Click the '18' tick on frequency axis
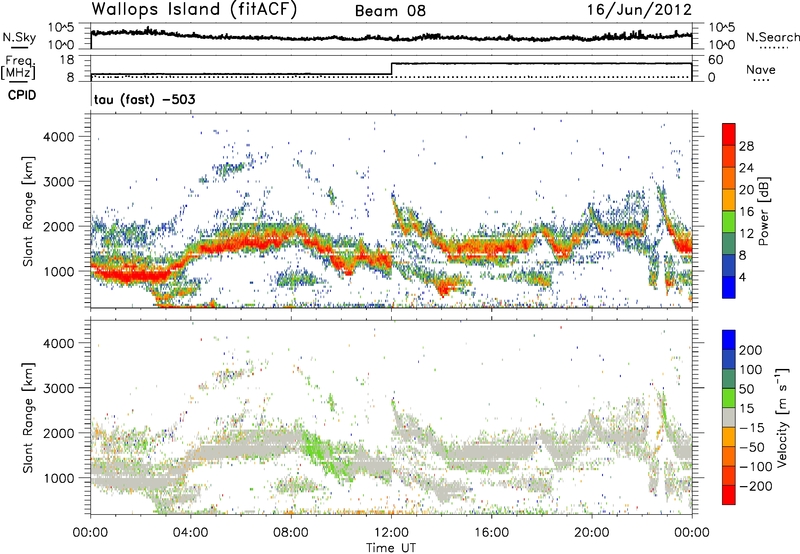The width and height of the screenshot is (800, 554). point(67,60)
